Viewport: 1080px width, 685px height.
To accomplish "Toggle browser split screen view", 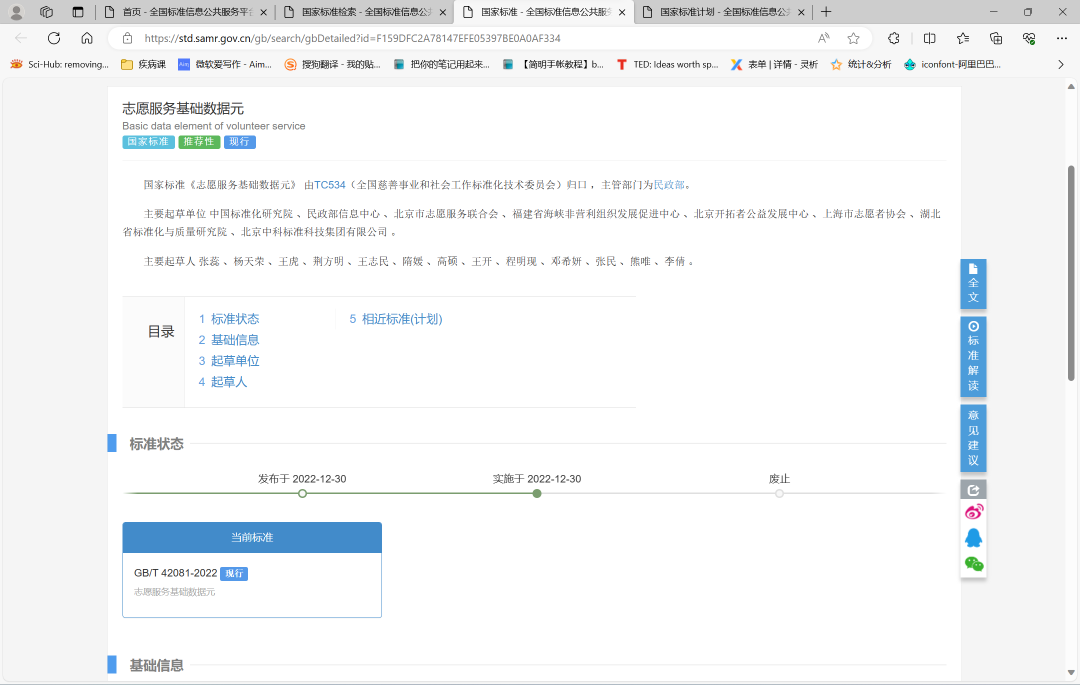I will pyautogui.click(x=929, y=38).
